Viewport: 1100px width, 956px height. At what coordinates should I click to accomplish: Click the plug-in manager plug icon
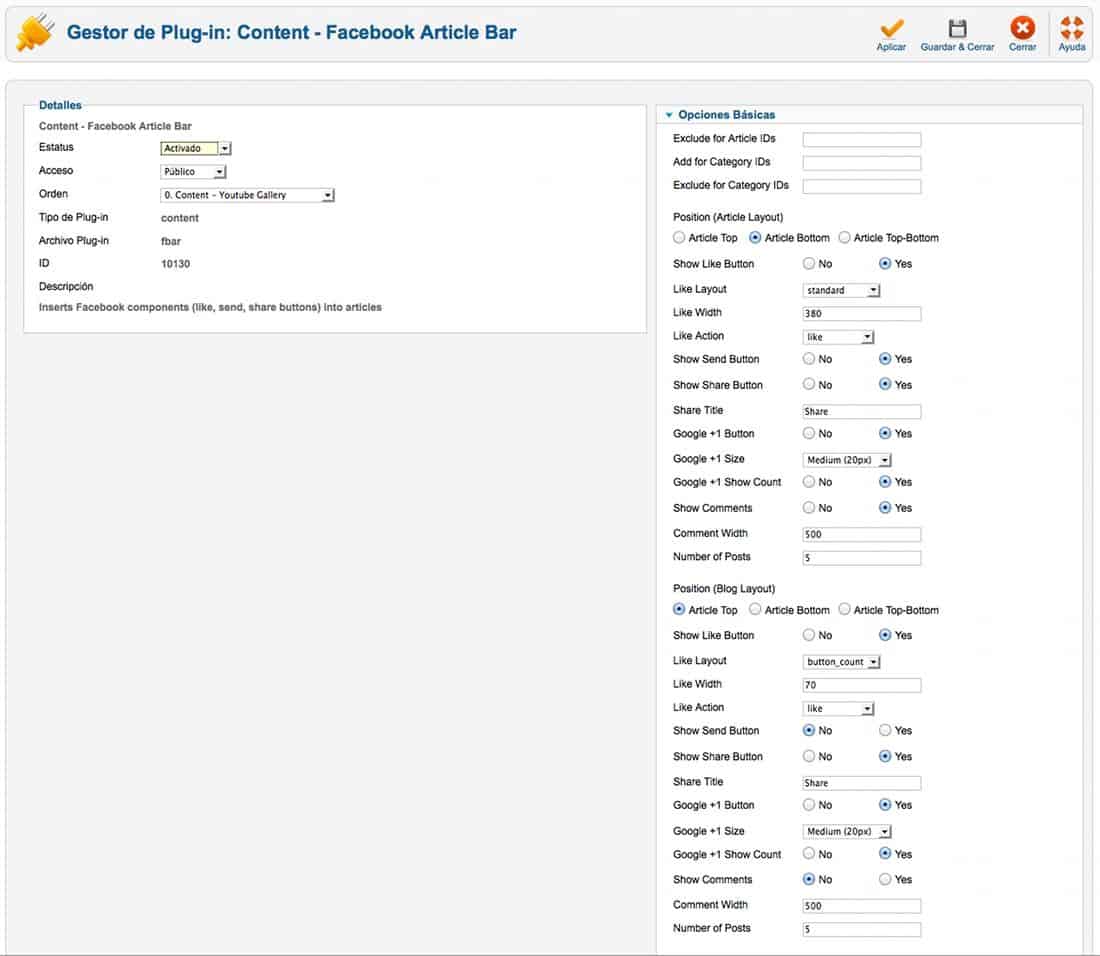[x=36, y=32]
